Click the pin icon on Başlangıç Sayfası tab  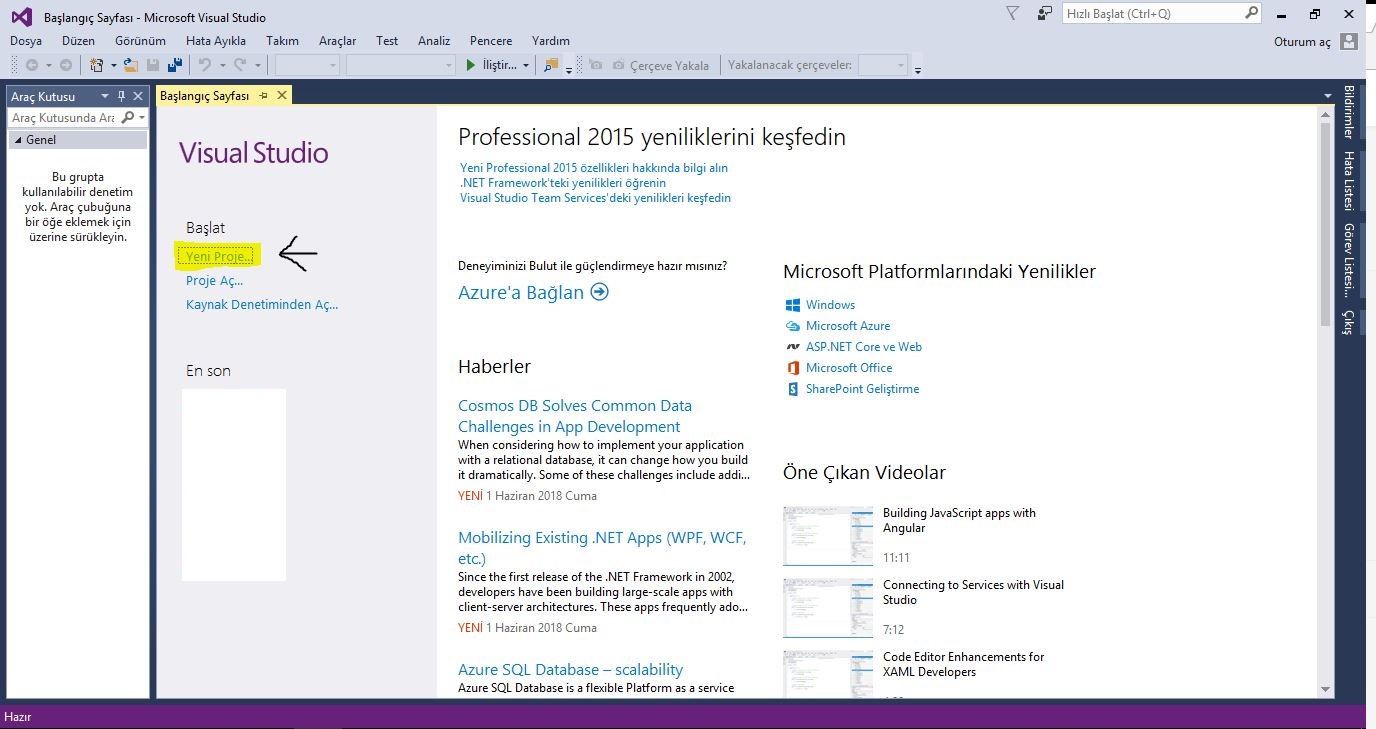[264, 95]
